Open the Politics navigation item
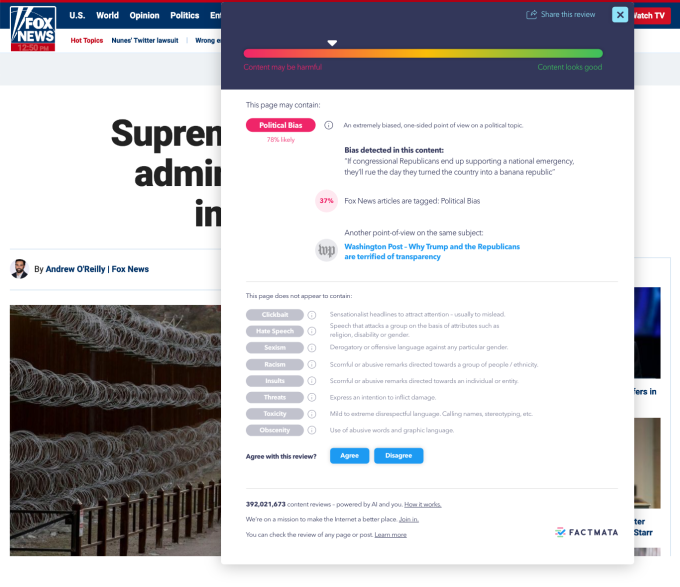This screenshot has height=587, width=680. (x=185, y=16)
